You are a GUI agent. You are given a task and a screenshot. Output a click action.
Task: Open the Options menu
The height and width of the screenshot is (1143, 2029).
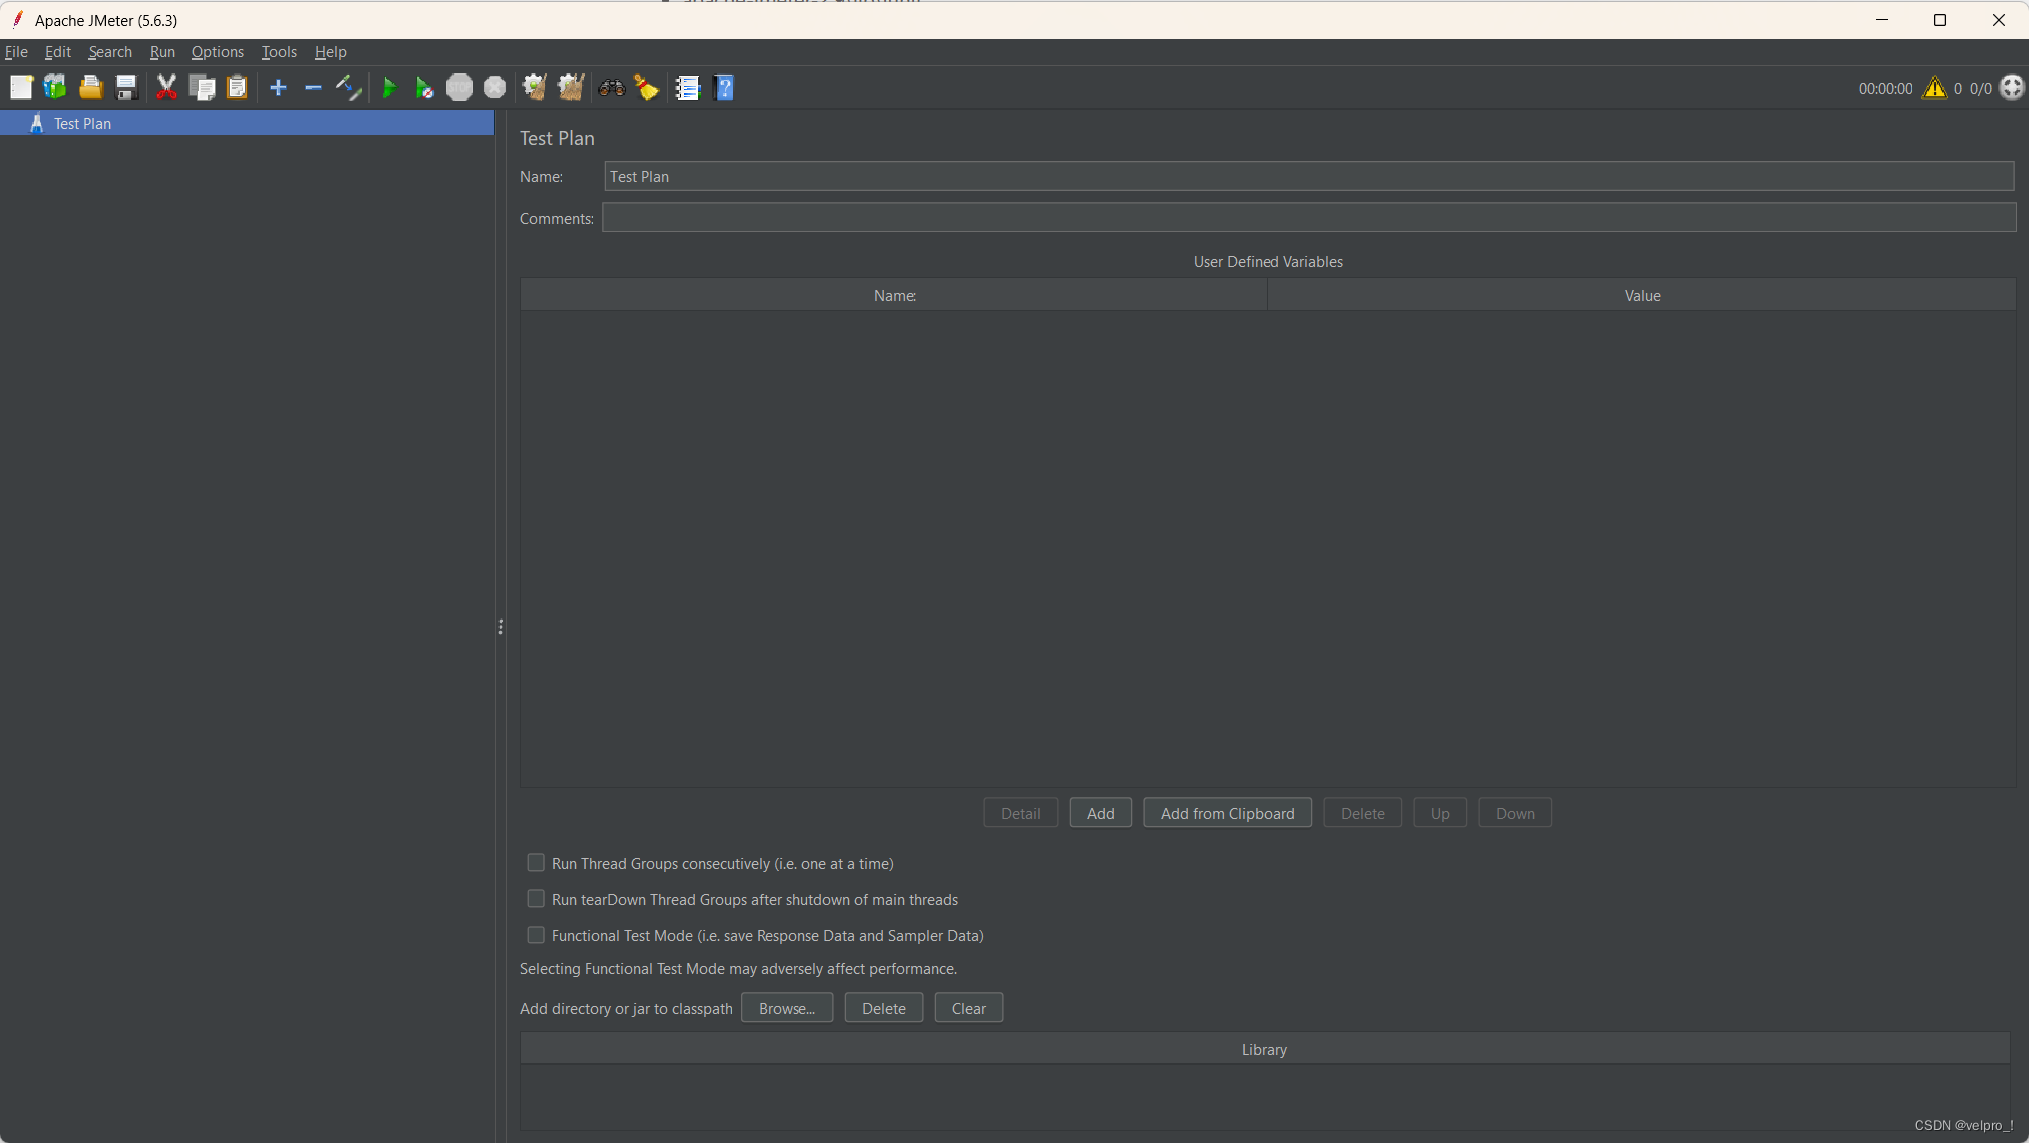pyautogui.click(x=217, y=52)
